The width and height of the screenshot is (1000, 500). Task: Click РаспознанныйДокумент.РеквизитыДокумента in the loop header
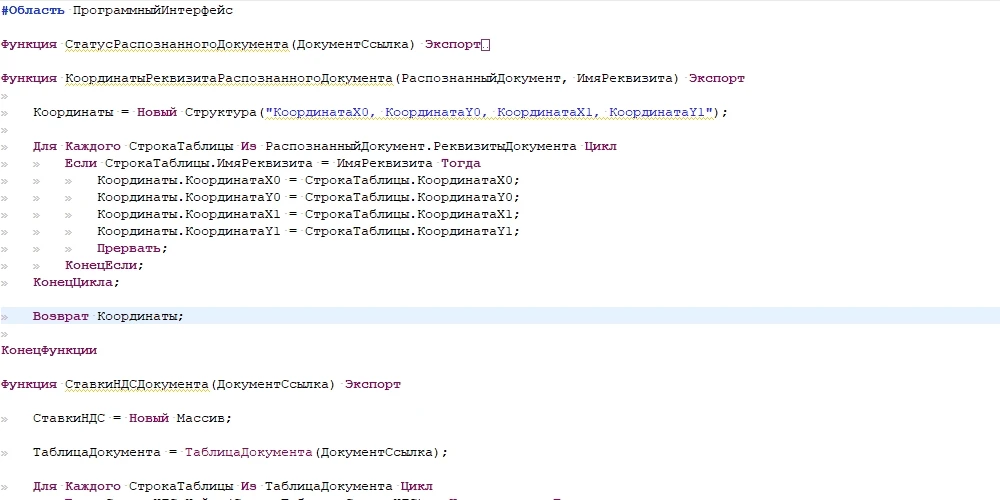point(421,146)
